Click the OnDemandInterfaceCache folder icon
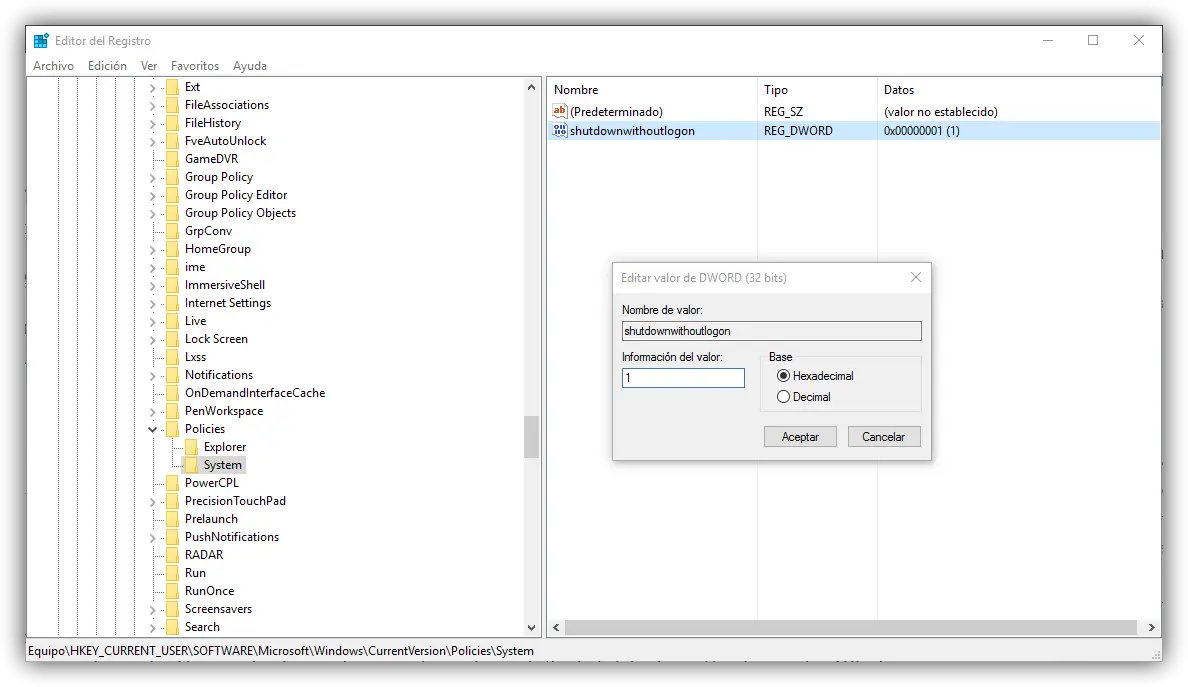Screen dimensions: 1188x687 click(173, 393)
